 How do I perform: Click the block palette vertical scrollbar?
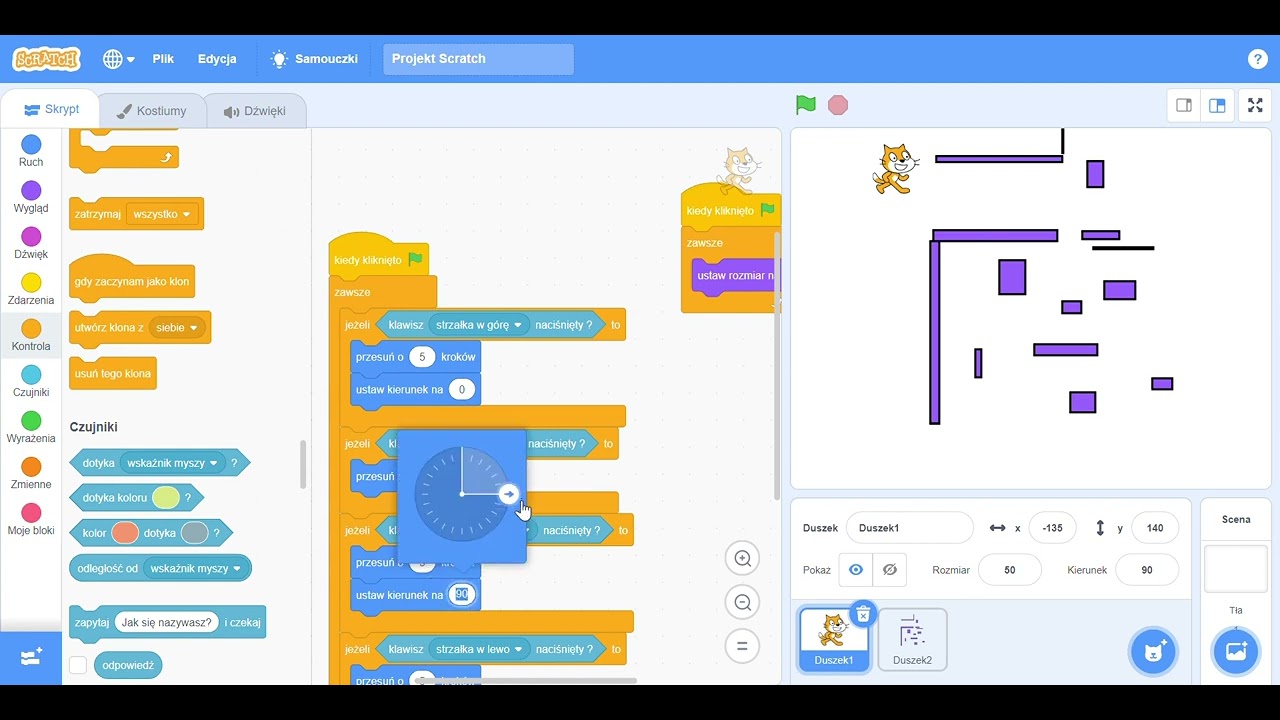coord(303,464)
